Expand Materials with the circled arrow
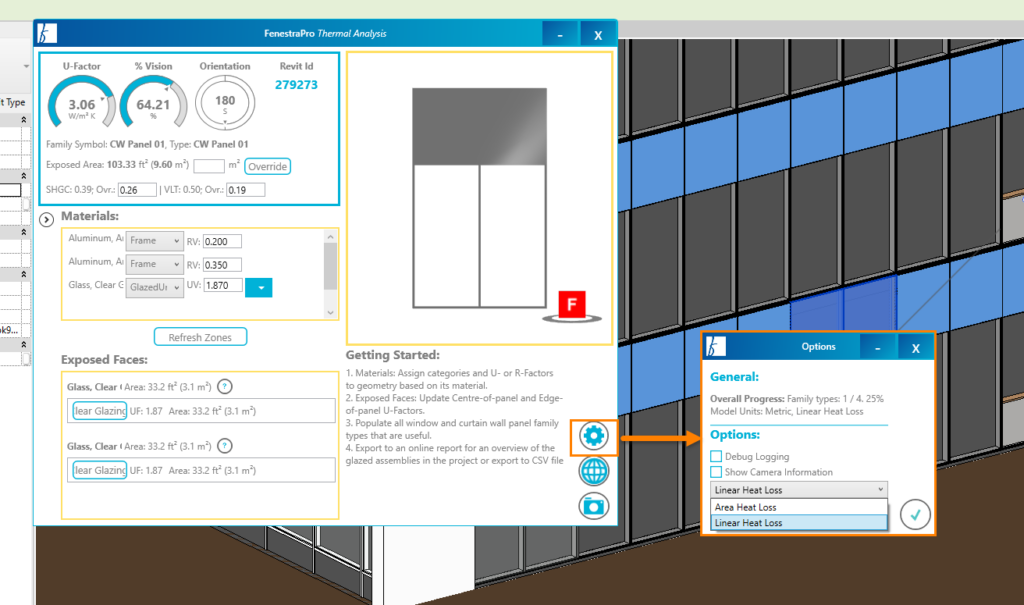 click(46, 220)
